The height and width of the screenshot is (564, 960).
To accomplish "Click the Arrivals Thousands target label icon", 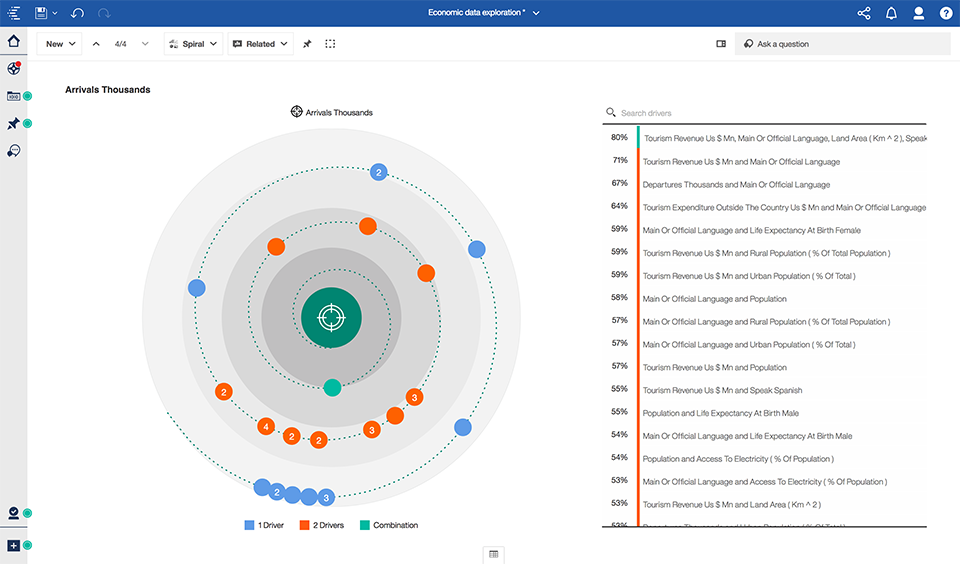I will (x=296, y=111).
